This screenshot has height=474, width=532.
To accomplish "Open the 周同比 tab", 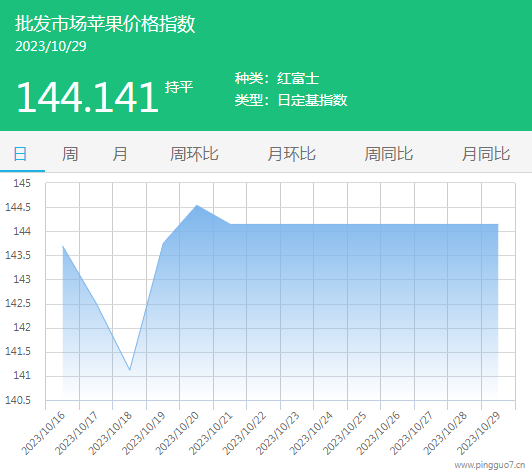I will point(389,154).
